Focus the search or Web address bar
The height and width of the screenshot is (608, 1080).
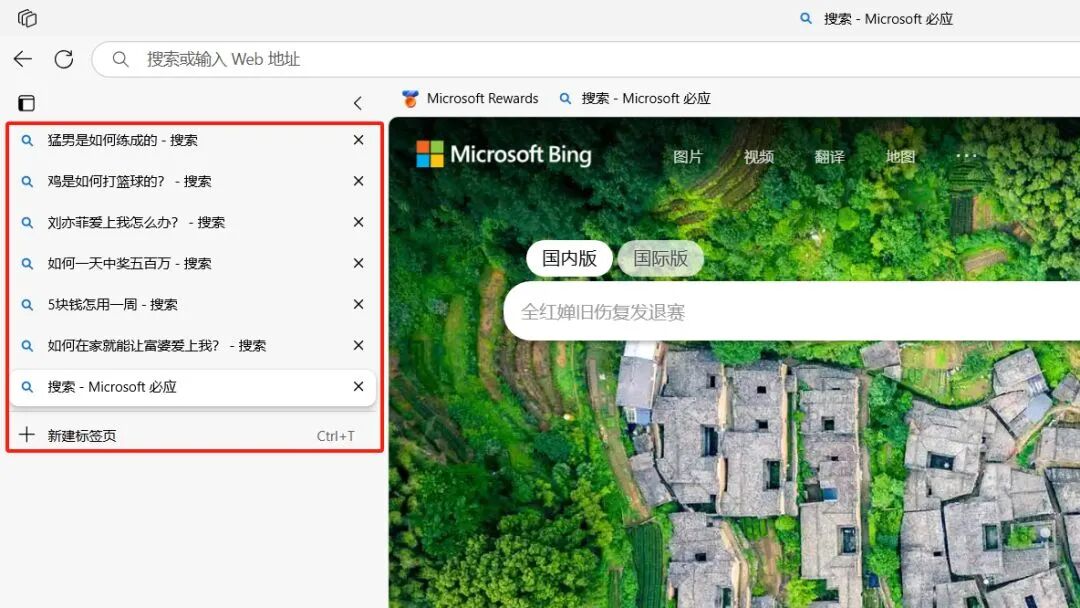(x=585, y=59)
